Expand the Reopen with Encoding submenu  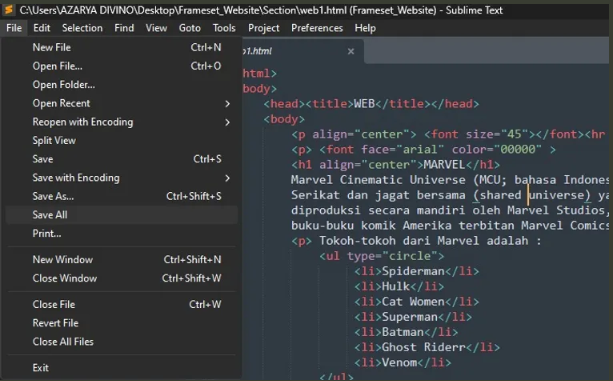122,122
